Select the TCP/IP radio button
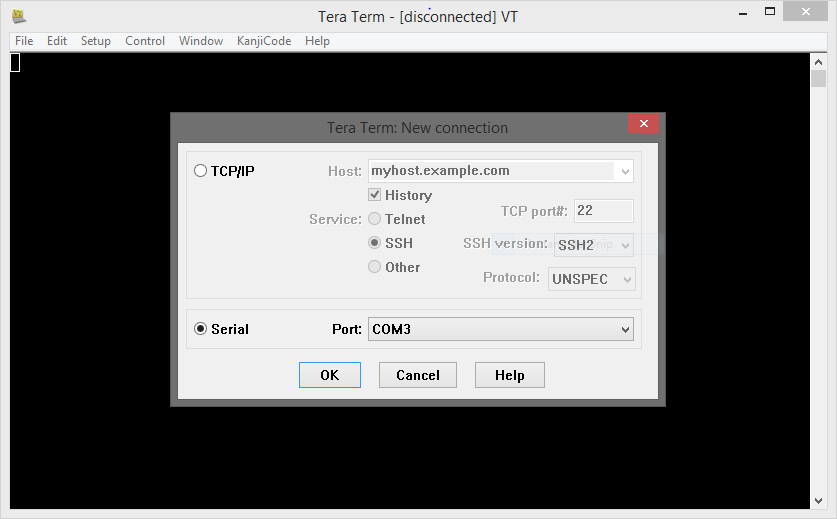This screenshot has height=519, width=837. (200, 171)
